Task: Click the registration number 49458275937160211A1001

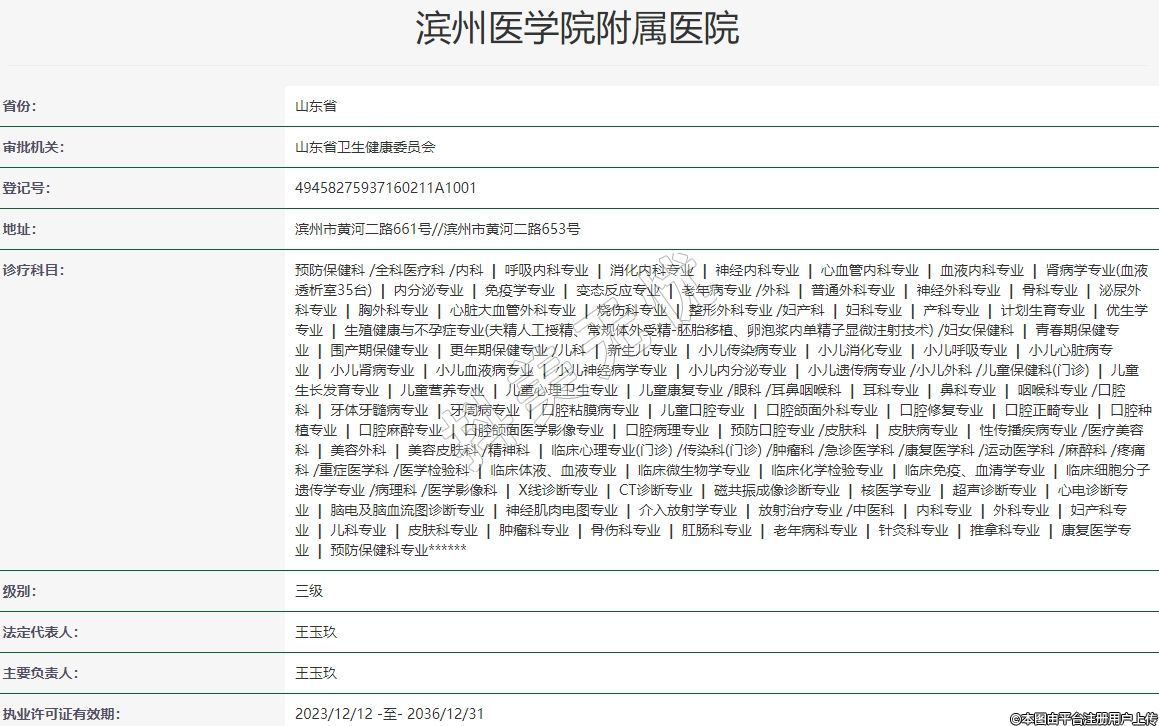Action: pyautogui.click(x=385, y=188)
